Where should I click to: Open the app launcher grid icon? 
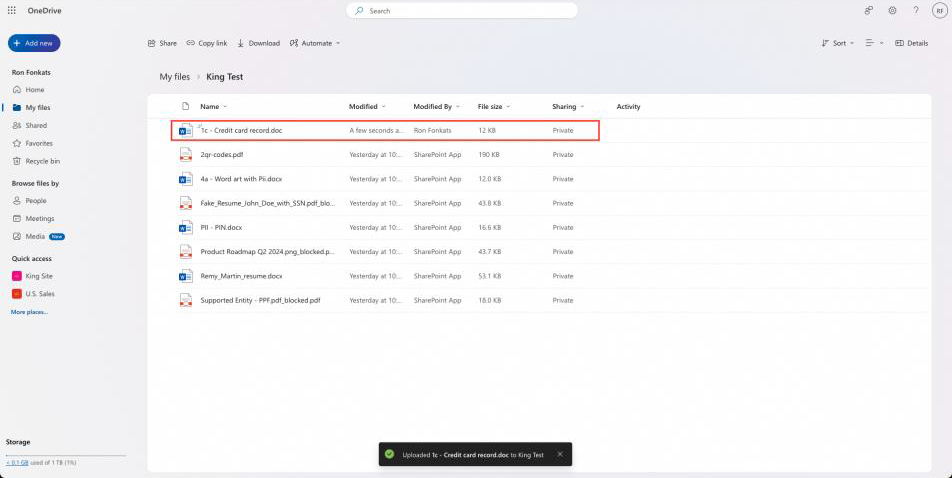[x=12, y=10]
